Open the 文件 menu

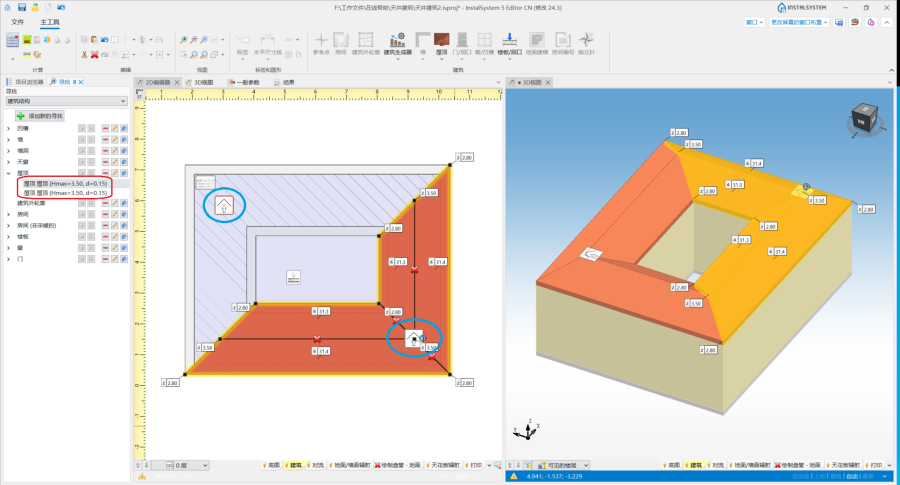(x=17, y=21)
